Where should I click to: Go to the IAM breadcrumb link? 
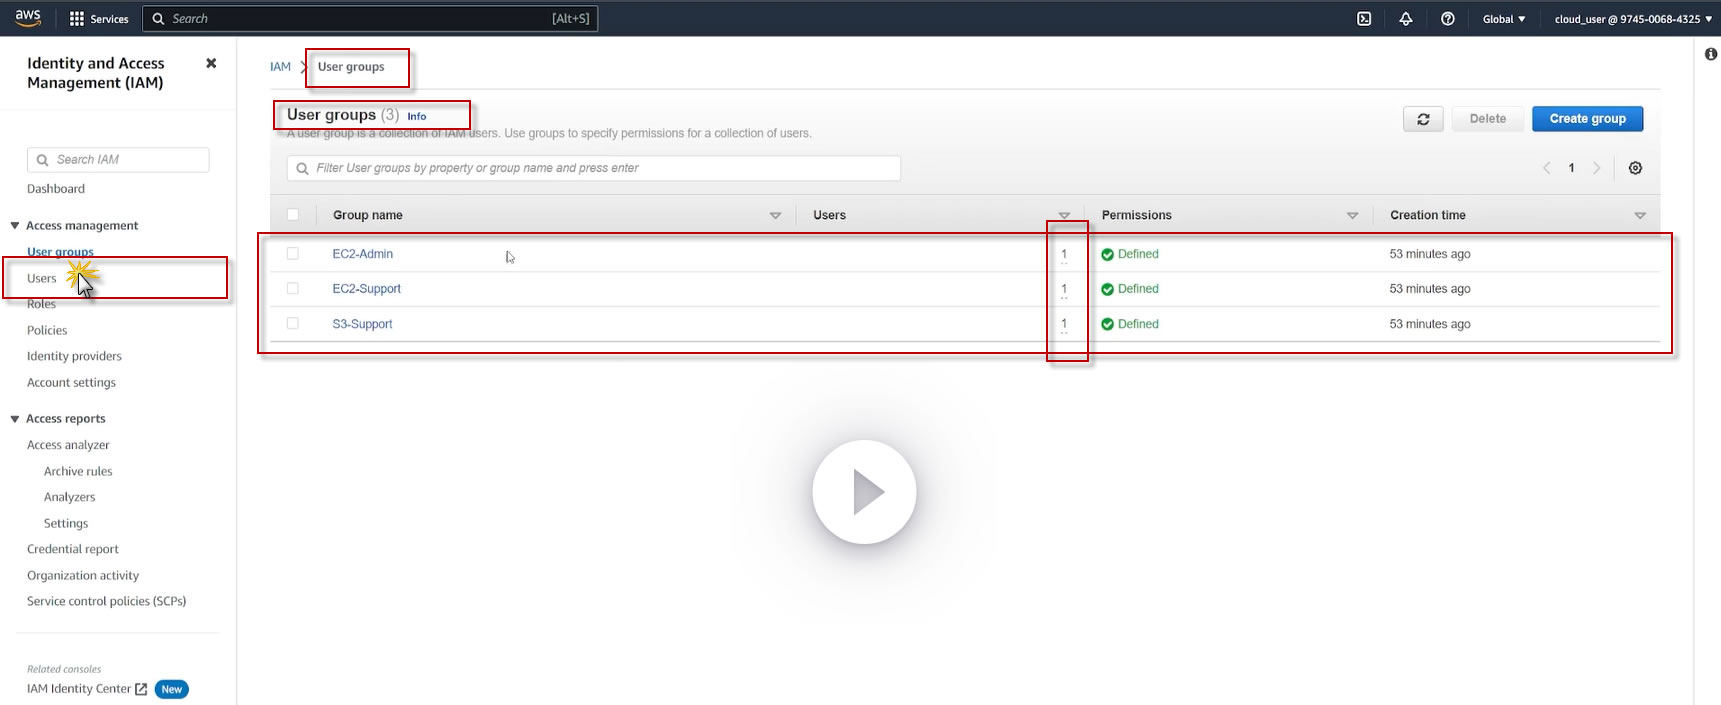280,67
